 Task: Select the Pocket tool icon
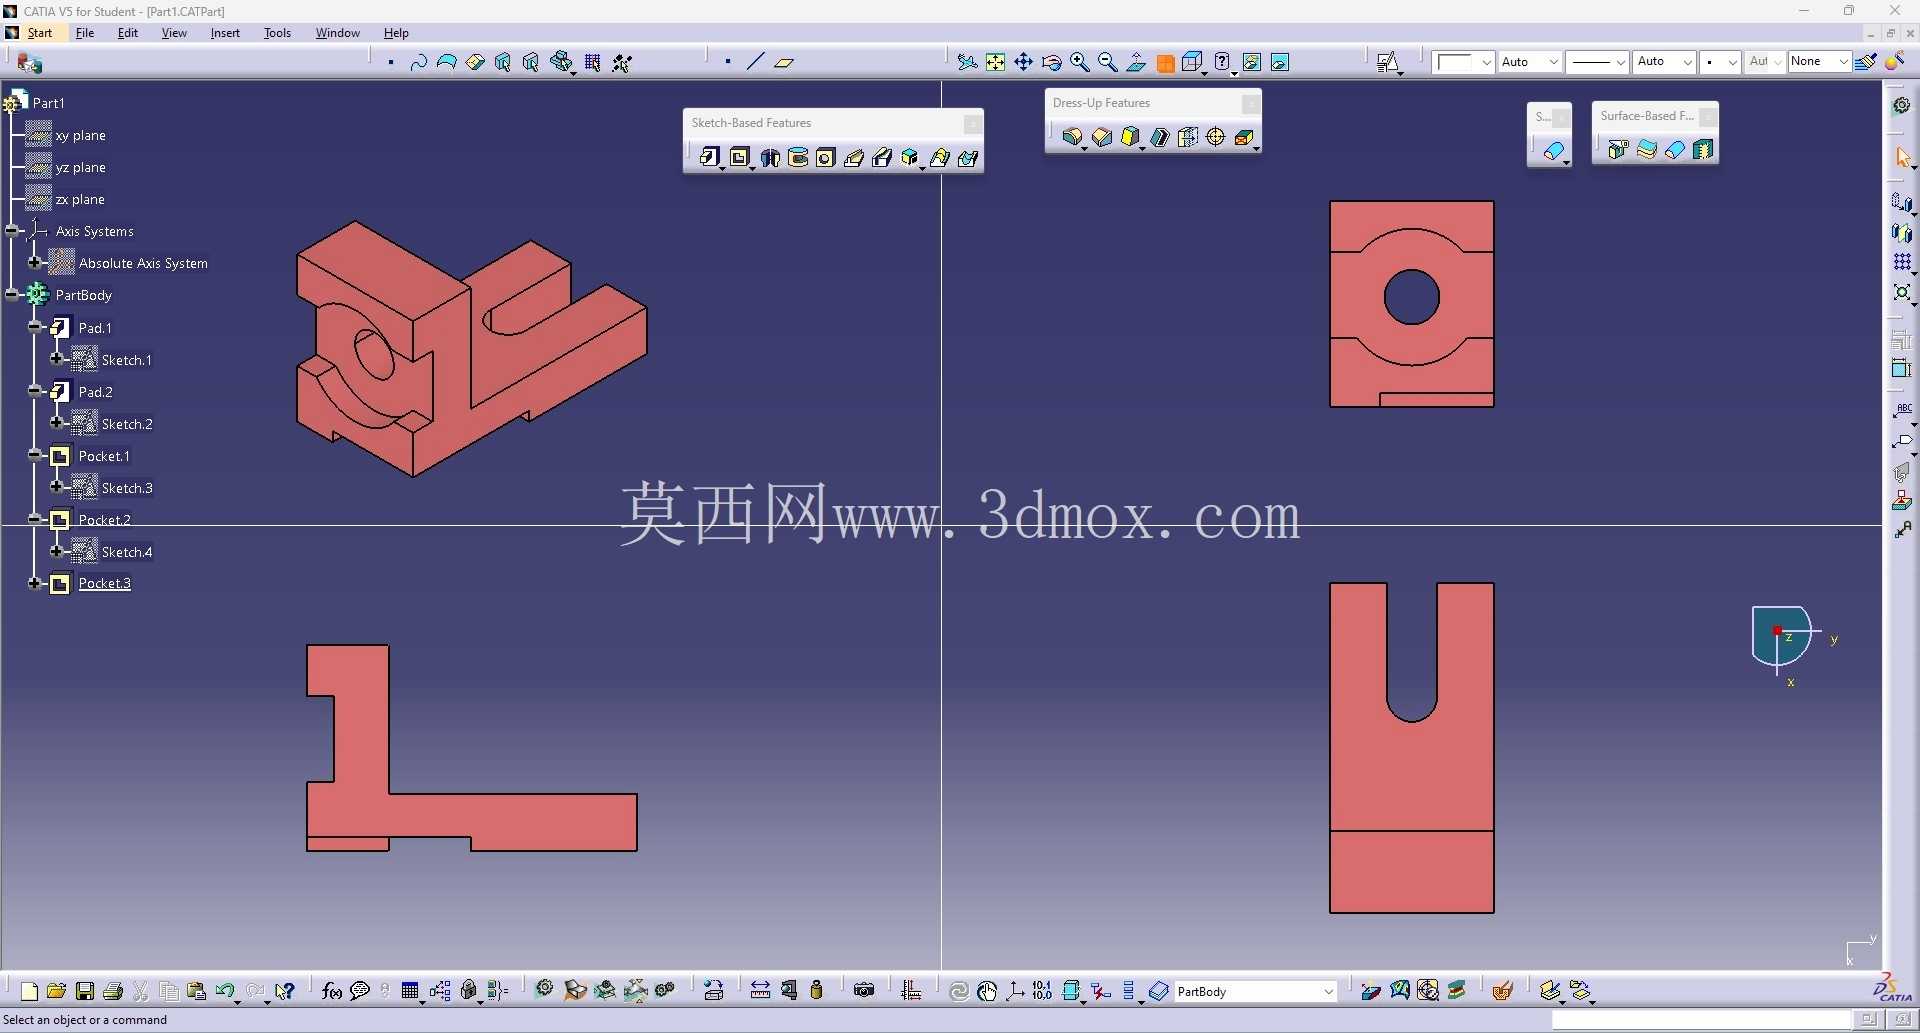coord(739,158)
